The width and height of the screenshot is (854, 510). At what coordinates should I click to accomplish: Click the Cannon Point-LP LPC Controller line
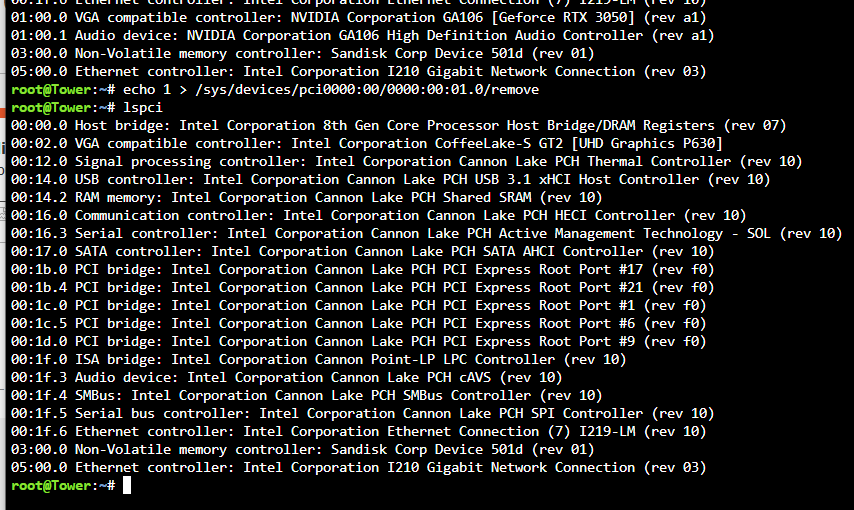tap(319, 359)
